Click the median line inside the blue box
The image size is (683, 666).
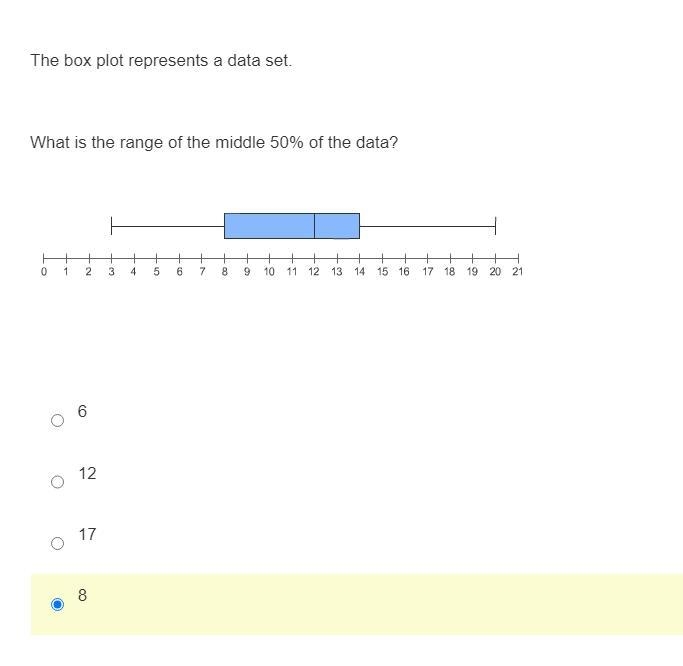pos(314,226)
